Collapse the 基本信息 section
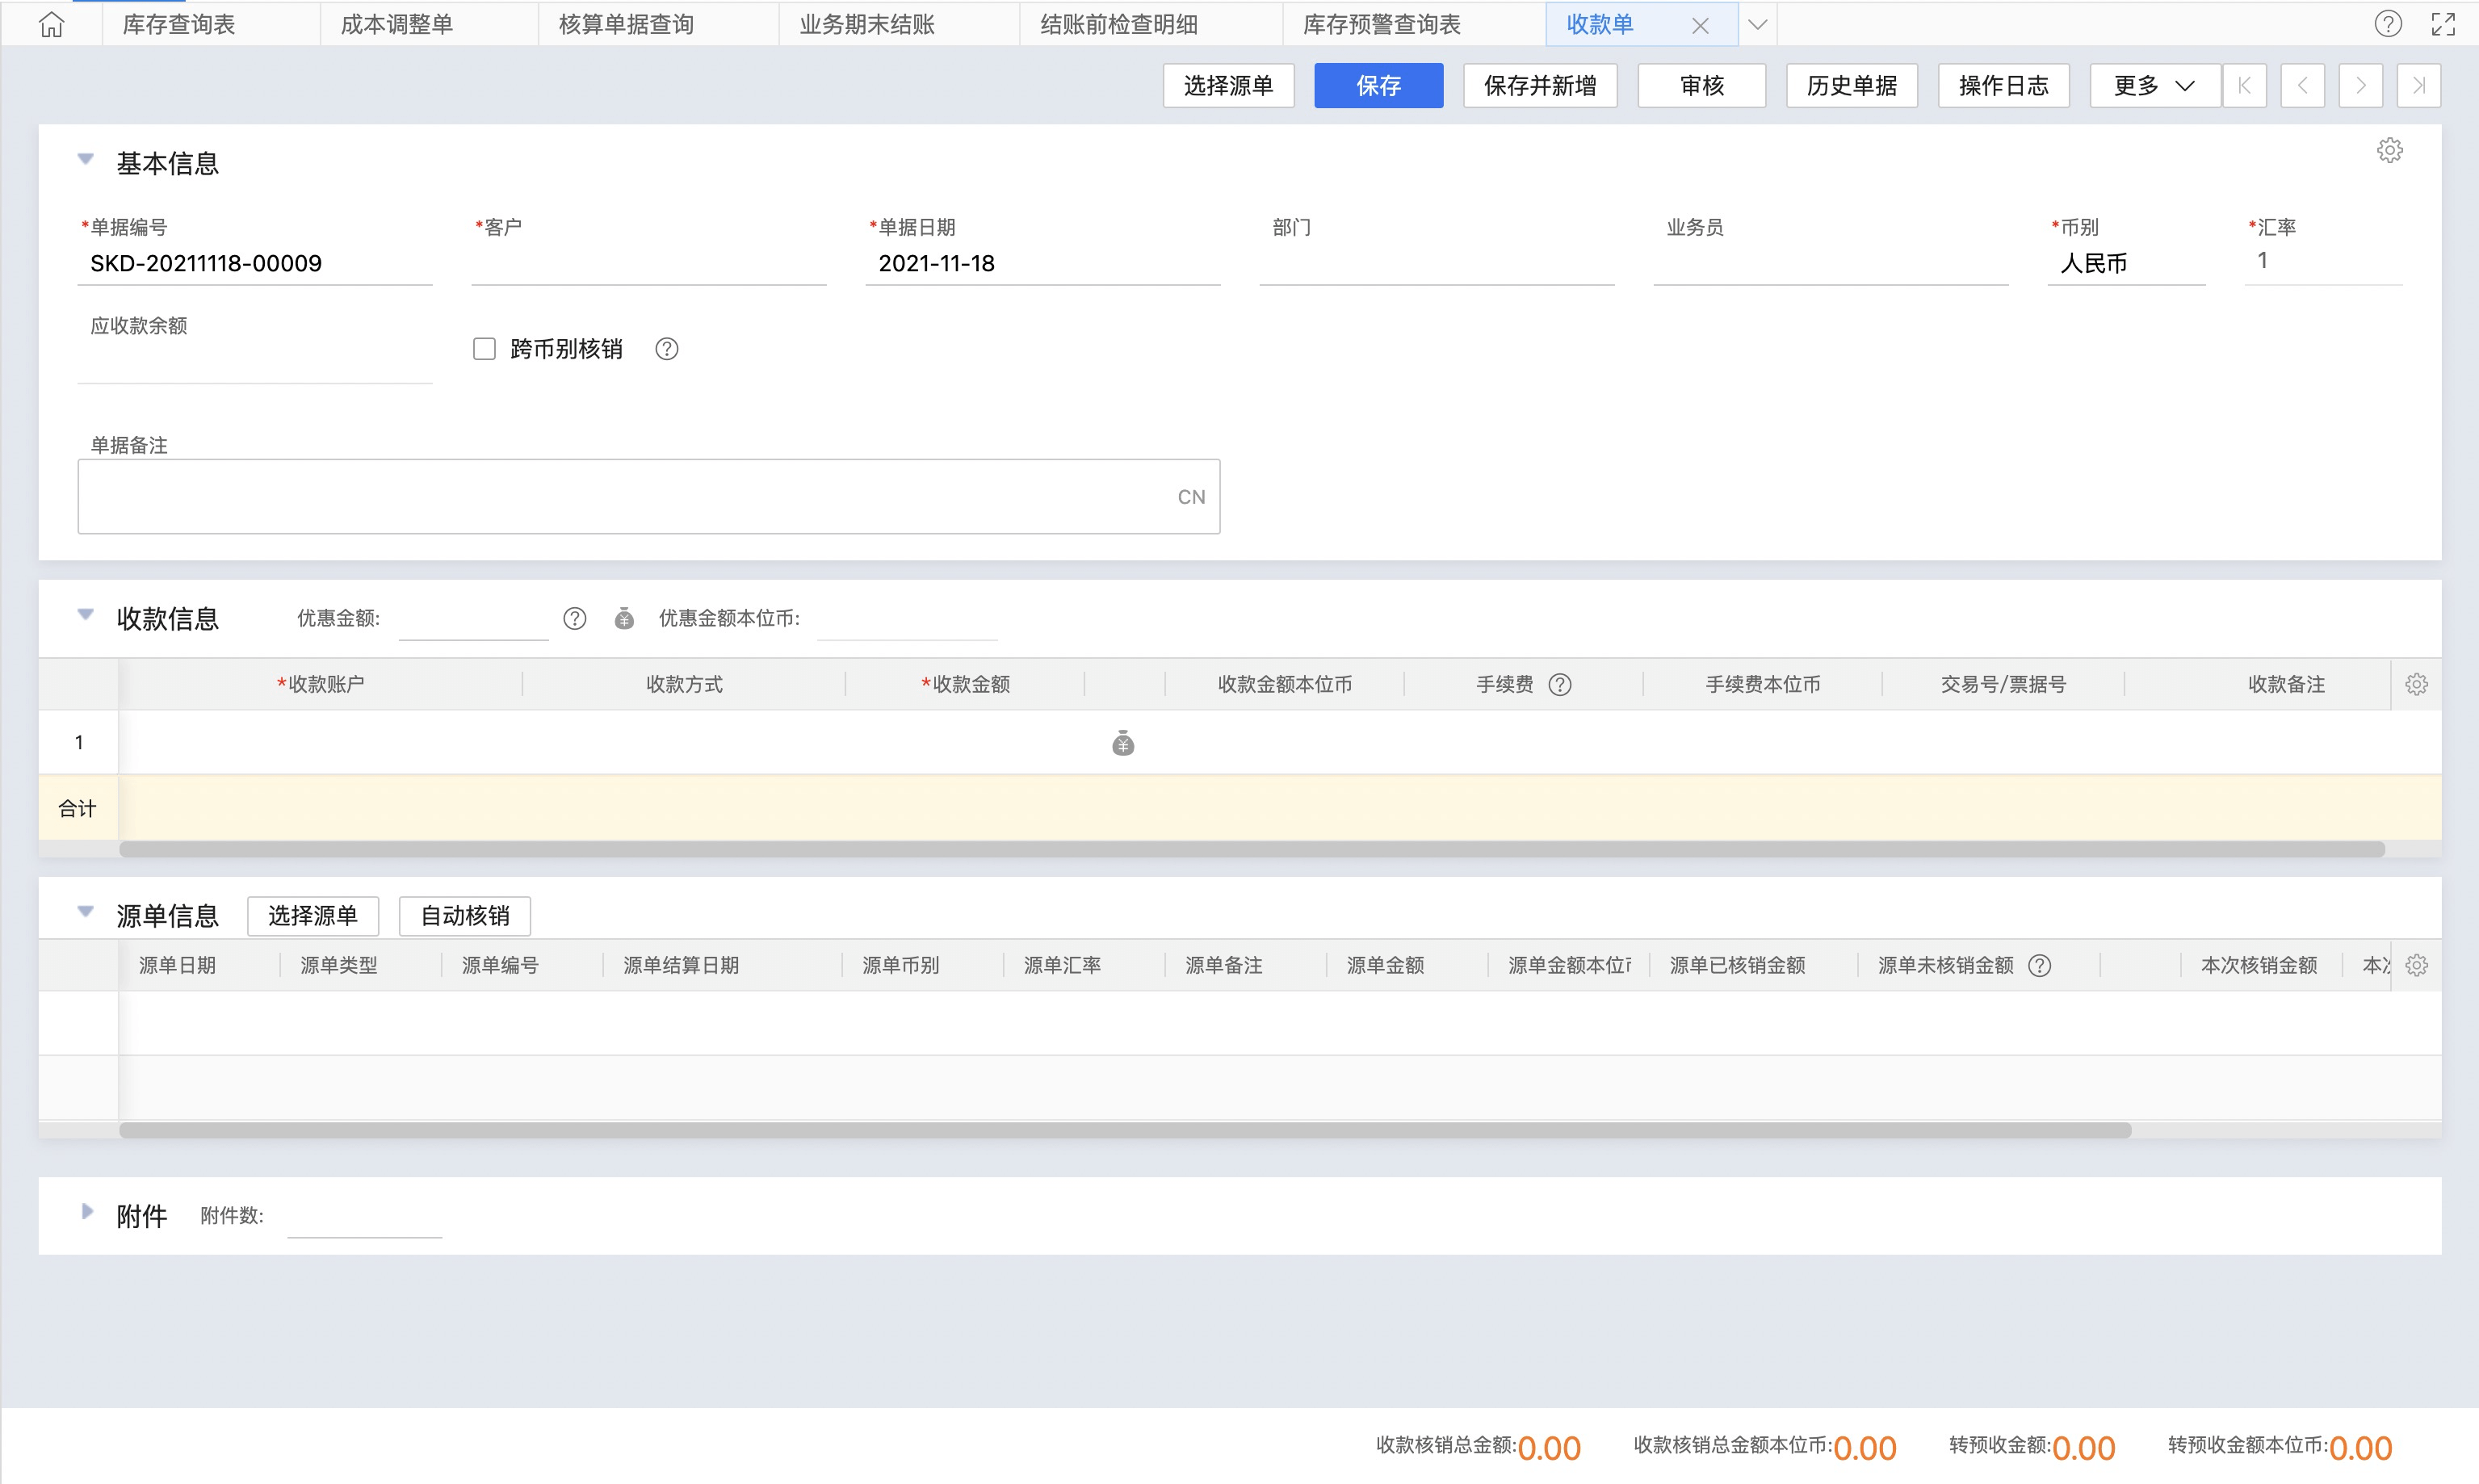 pyautogui.click(x=86, y=160)
